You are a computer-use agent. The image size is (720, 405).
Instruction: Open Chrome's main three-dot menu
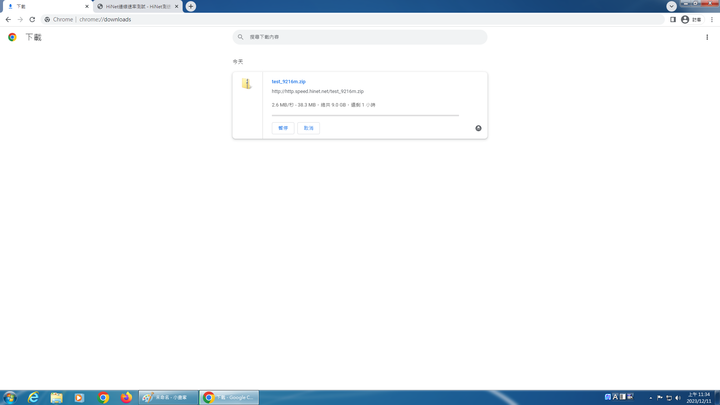point(712,19)
